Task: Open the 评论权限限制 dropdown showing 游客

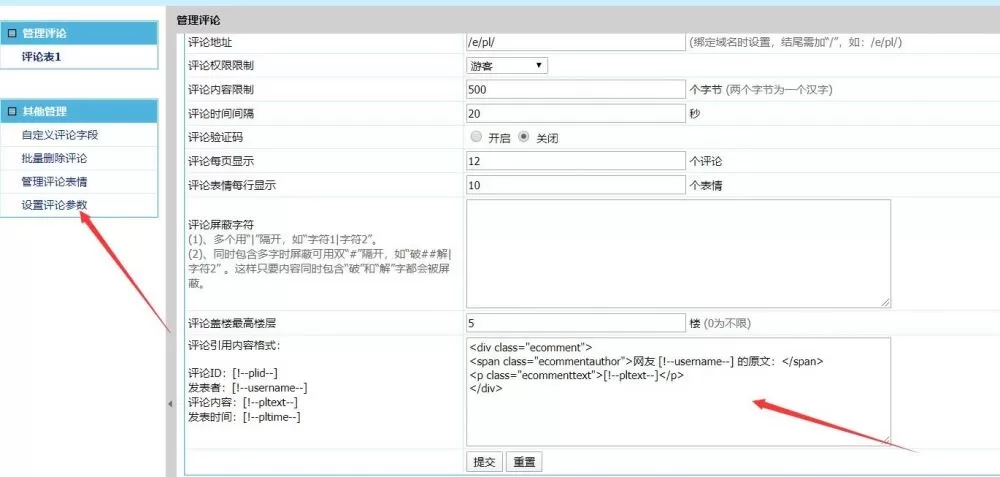Action: click(x=506, y=65)
